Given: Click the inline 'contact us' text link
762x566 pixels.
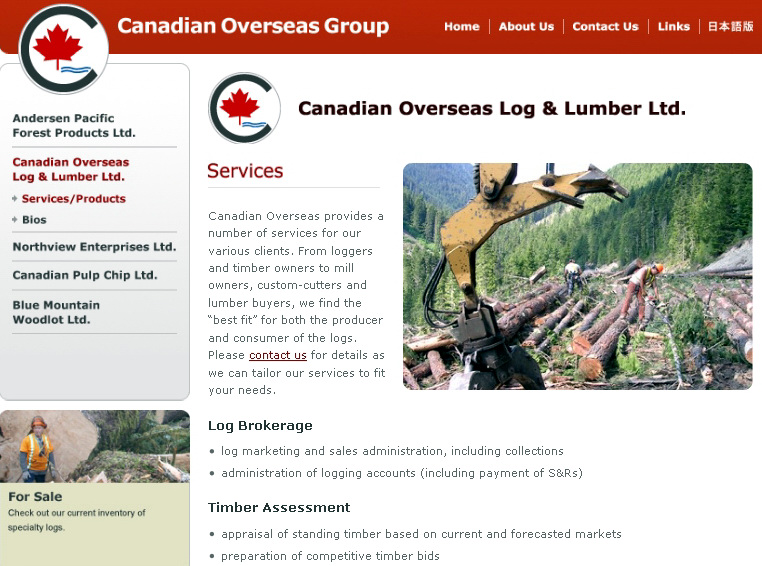Looking at the screenshot, I should tap(277, 355).
